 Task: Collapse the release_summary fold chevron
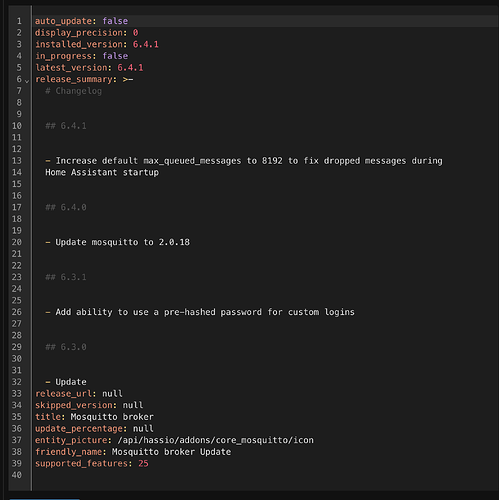(27, 81)
